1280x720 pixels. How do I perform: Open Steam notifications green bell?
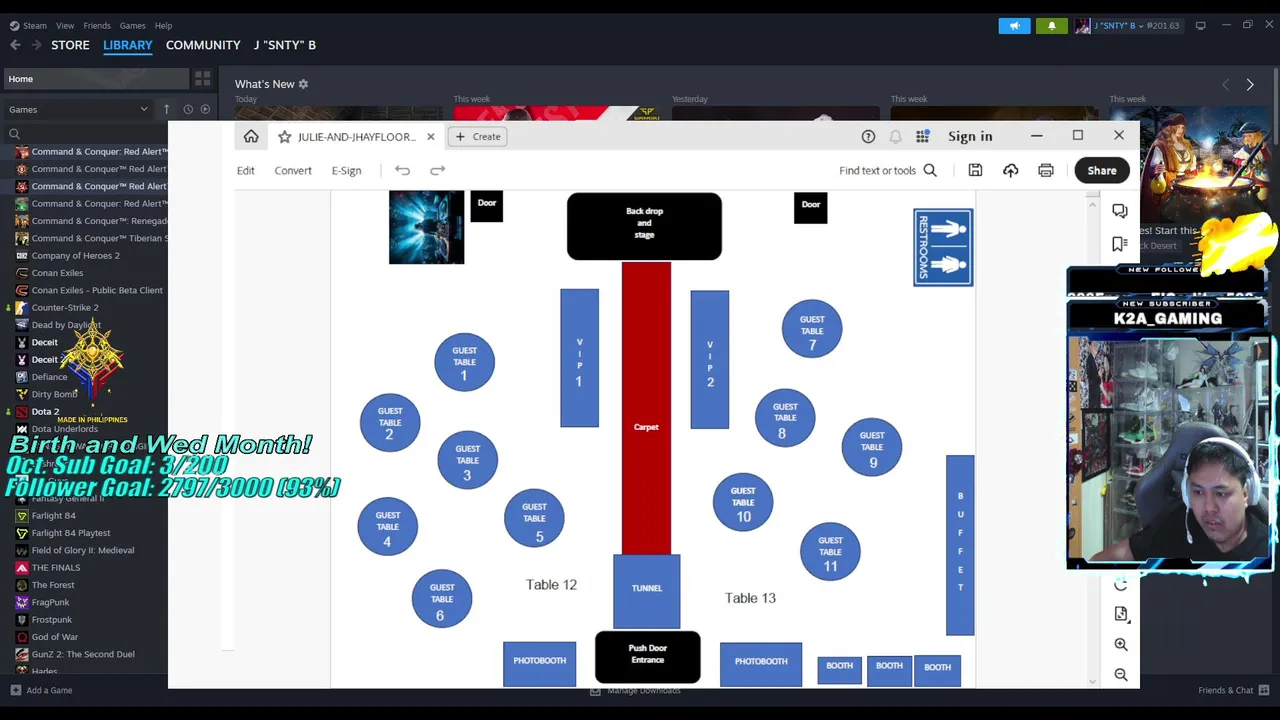click(x=1051, y=25)
